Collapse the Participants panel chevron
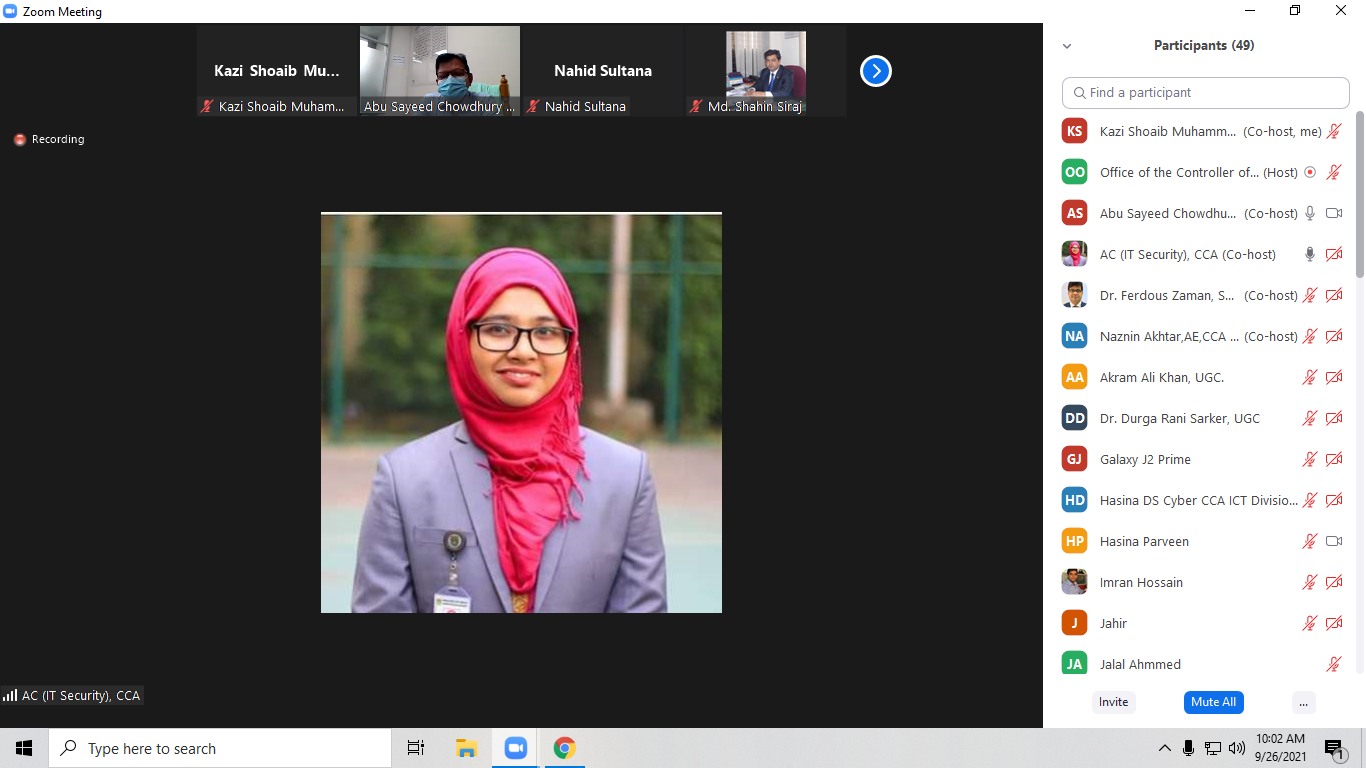The width and height of the screenshot is (1366, 768). click(x=1067, y=46)
